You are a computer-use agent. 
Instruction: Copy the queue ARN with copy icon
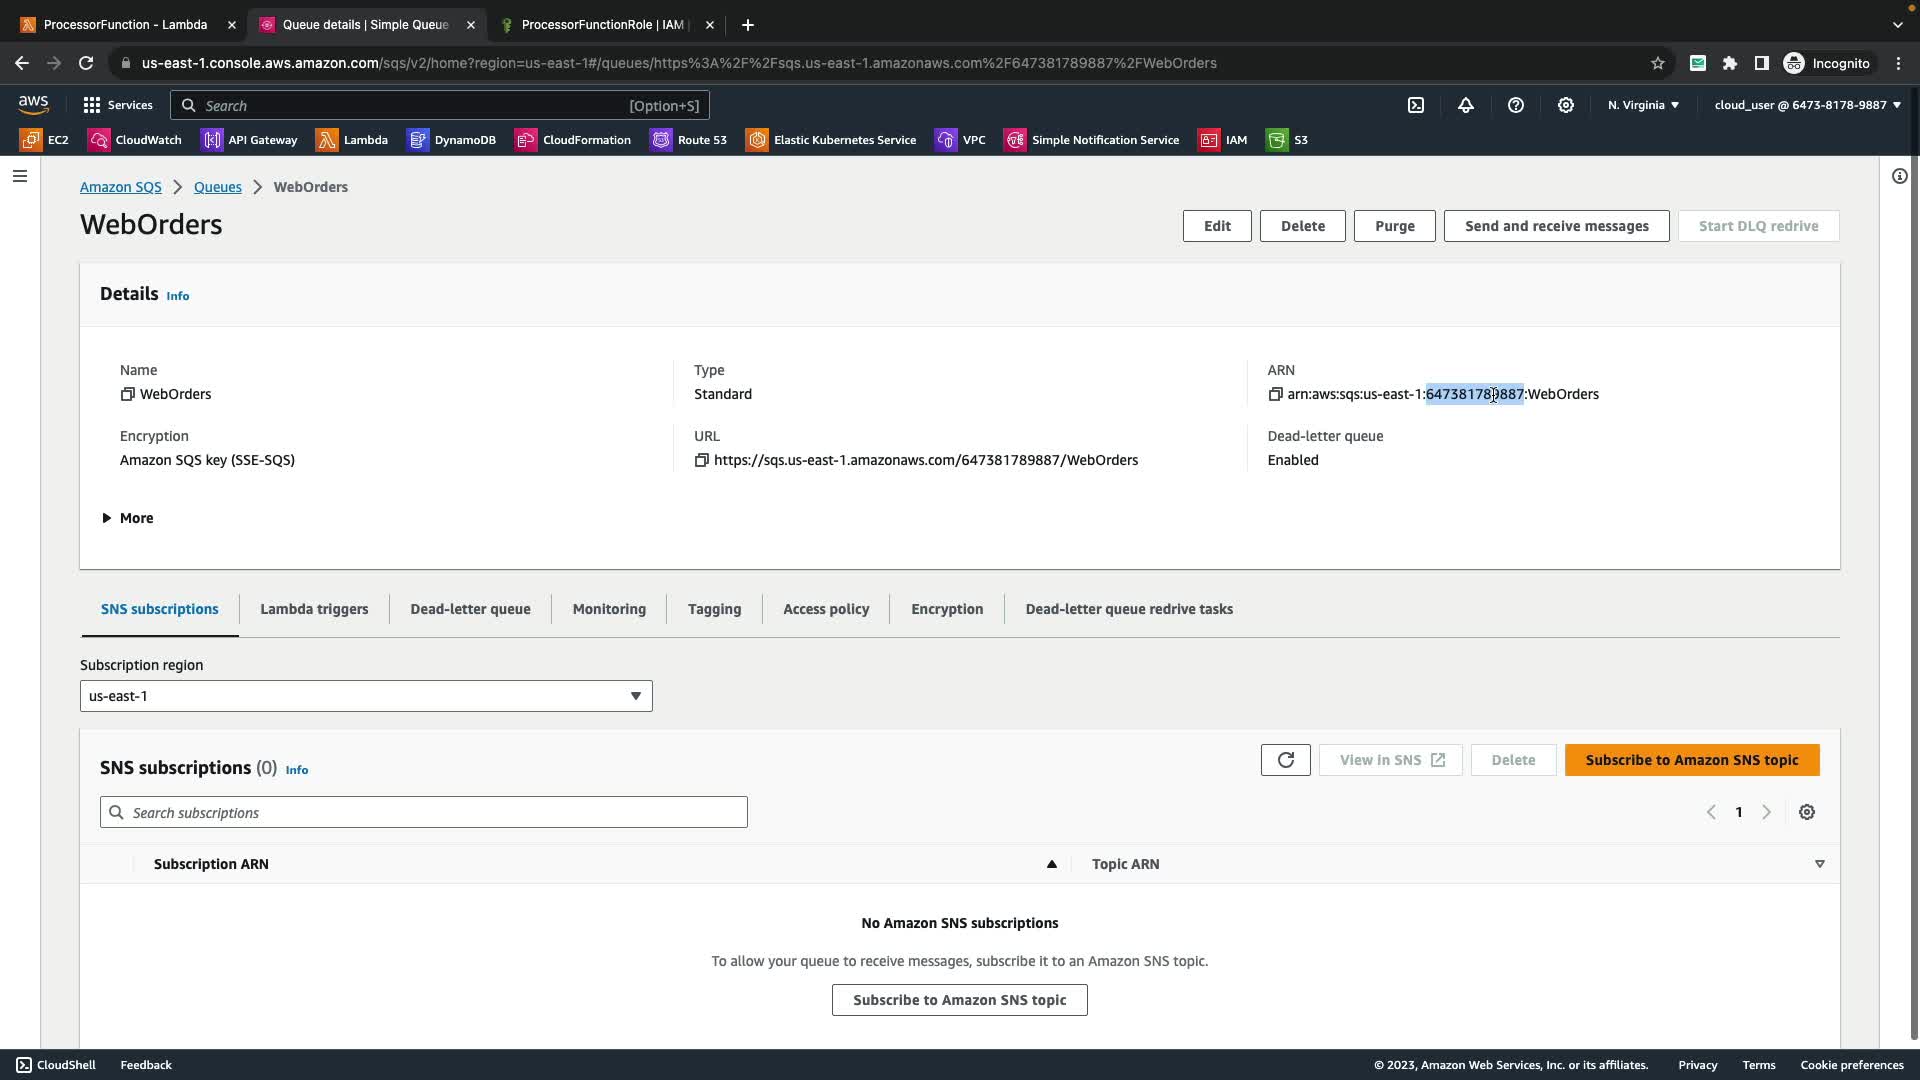tap(1275, 394)
